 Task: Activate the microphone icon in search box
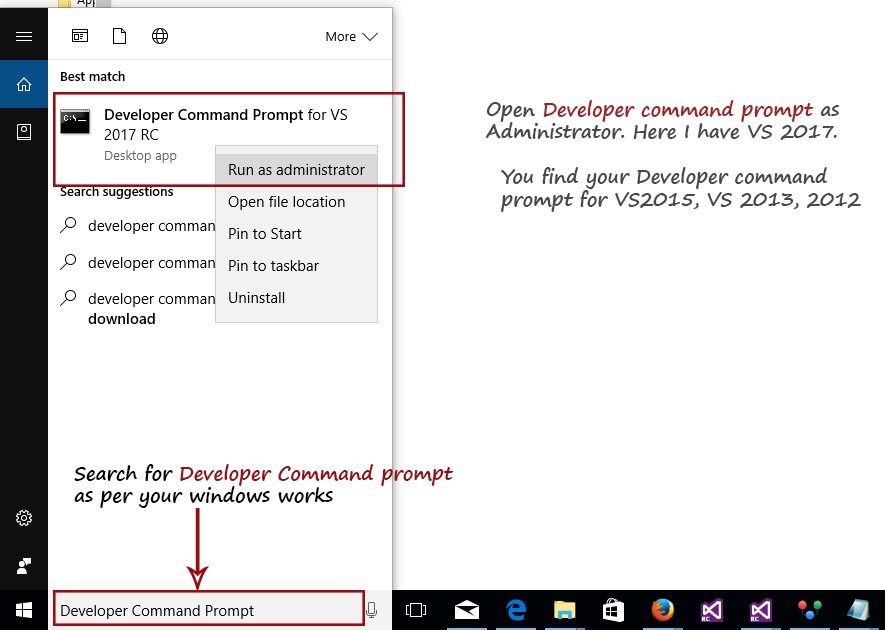point(371,610)
